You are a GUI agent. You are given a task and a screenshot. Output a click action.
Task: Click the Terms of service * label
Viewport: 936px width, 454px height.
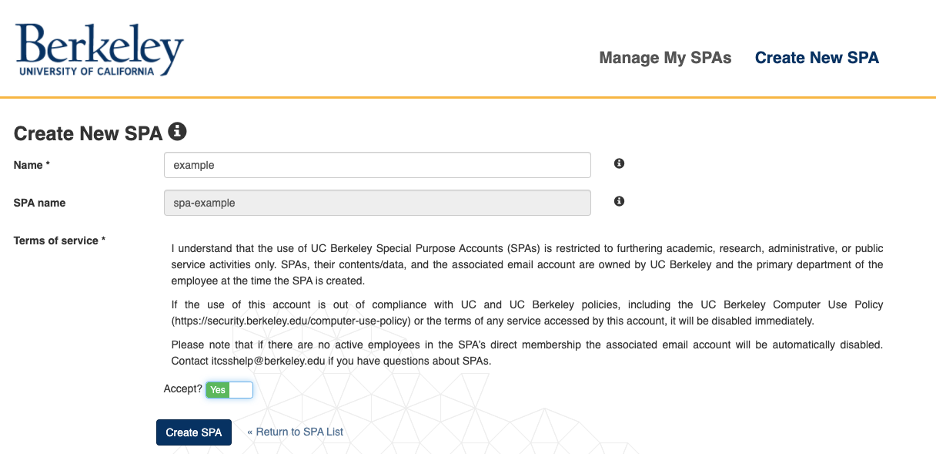(60, 240)
